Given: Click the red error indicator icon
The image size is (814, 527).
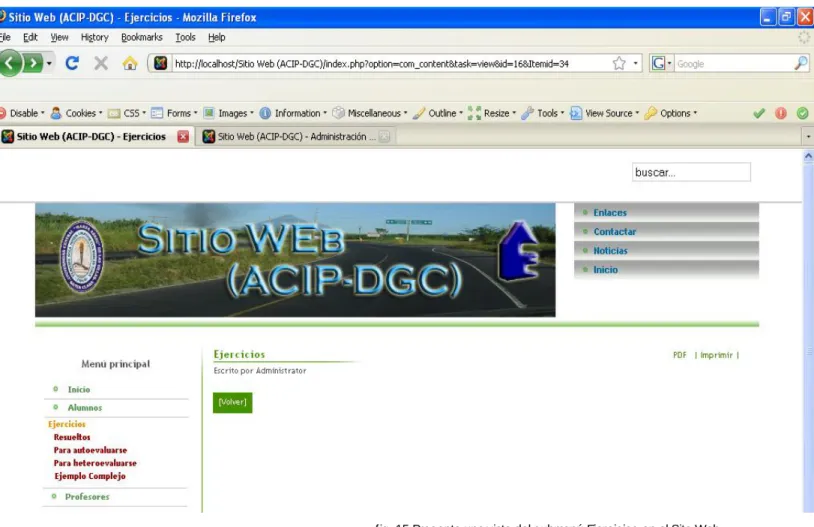Looking at the screenshot, I should click(781, 113).
